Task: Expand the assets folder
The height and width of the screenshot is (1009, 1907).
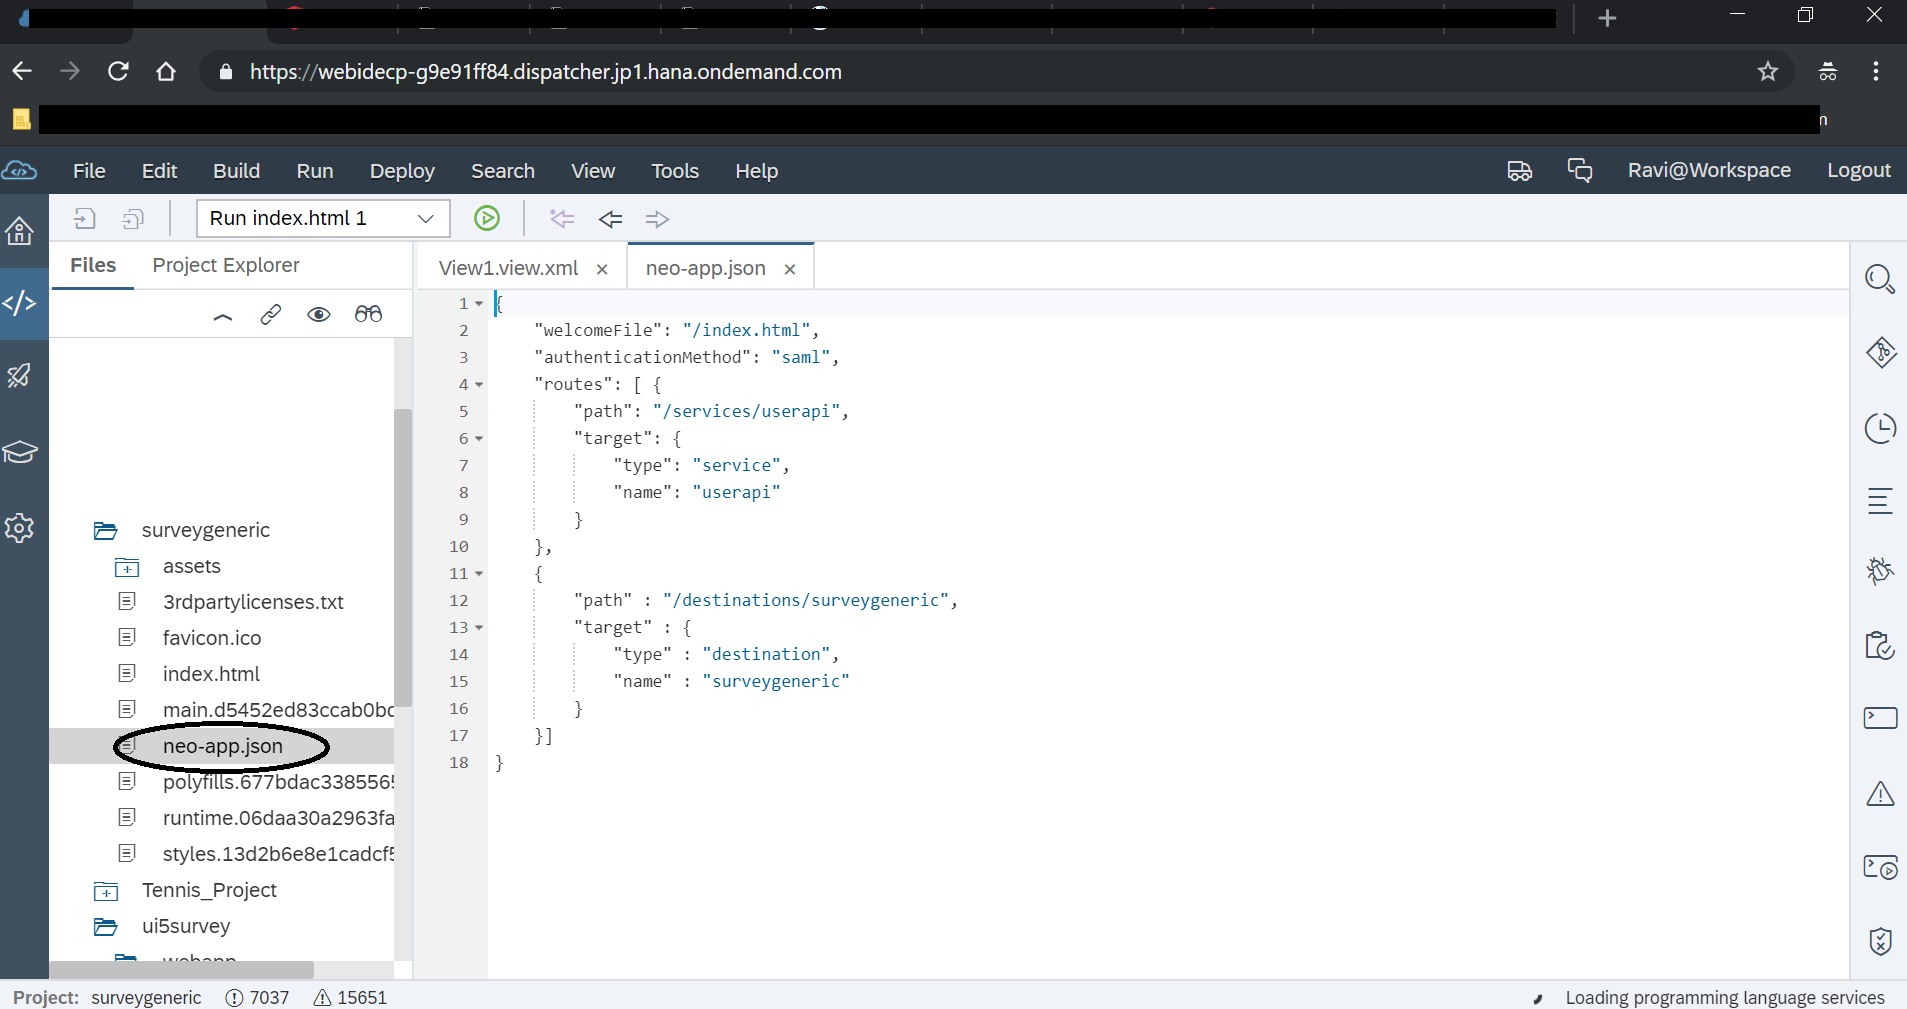Action: click(127, 567)
